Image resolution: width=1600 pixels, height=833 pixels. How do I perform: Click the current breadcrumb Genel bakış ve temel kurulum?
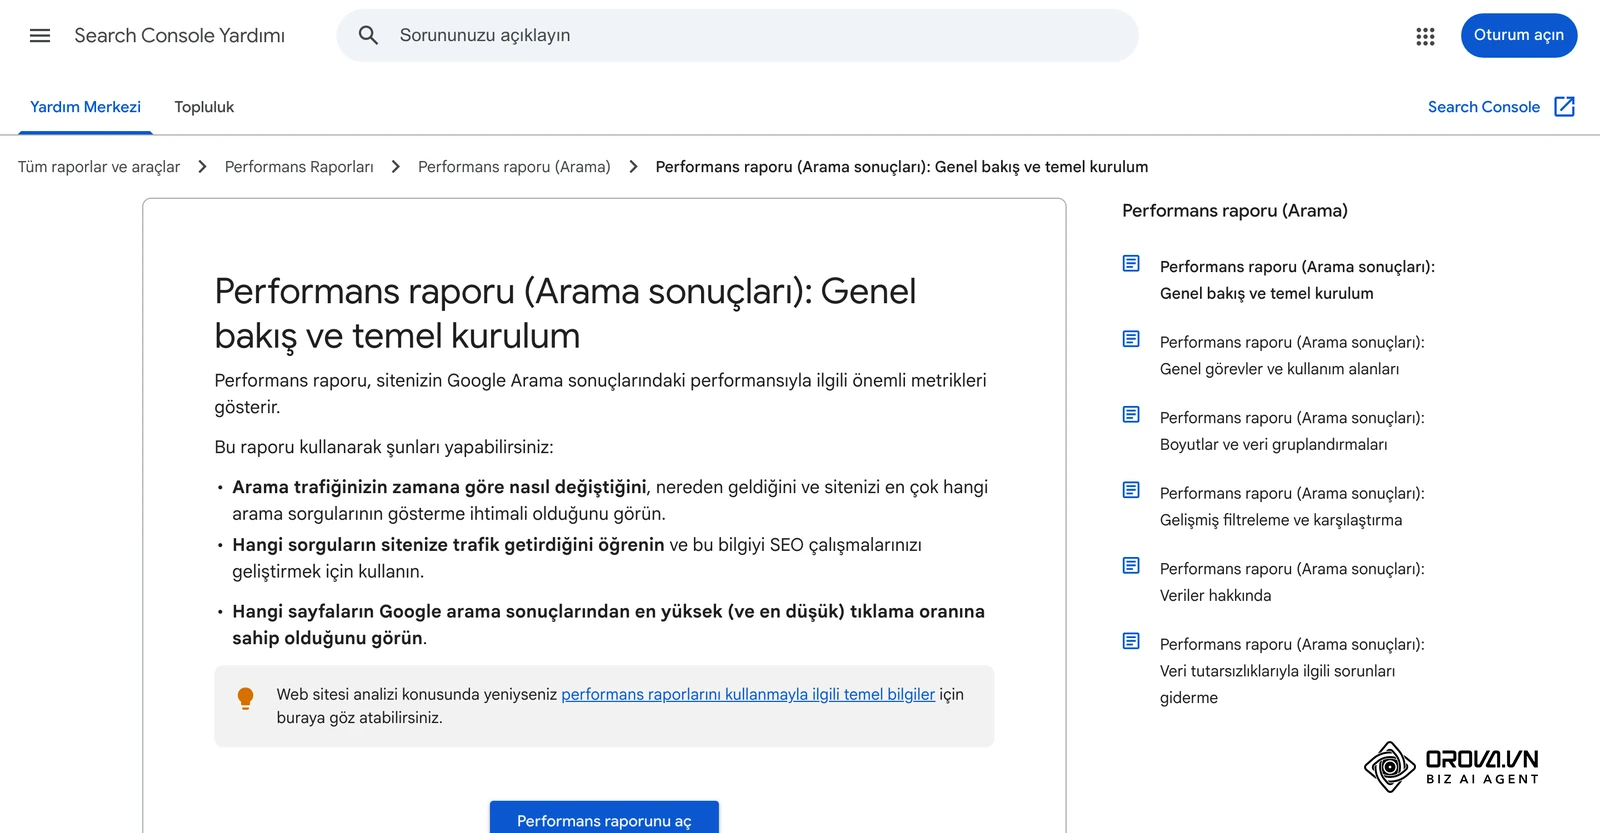click(902, 167)
